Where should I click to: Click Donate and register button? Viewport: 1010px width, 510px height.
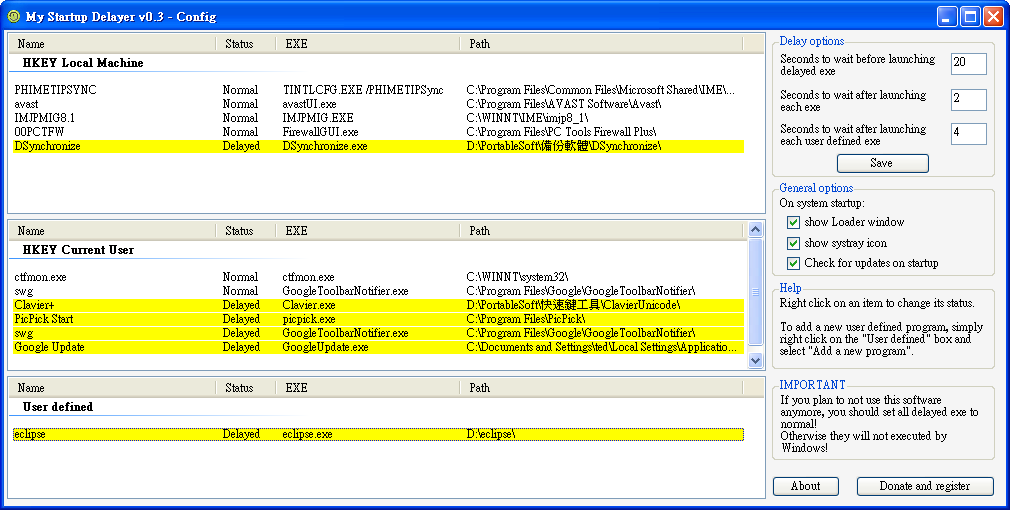coord(925,487)
